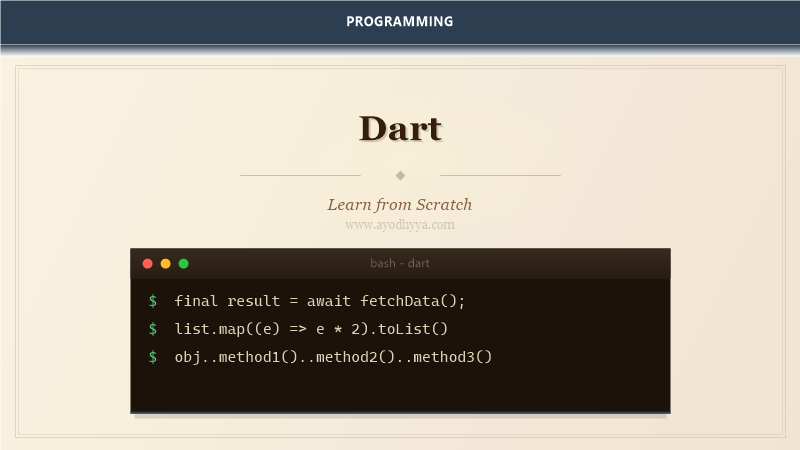The height and width of the screenshot is (450, 800).
Task: Click the dollar prompt before list.map
Action: pos(153,329)
